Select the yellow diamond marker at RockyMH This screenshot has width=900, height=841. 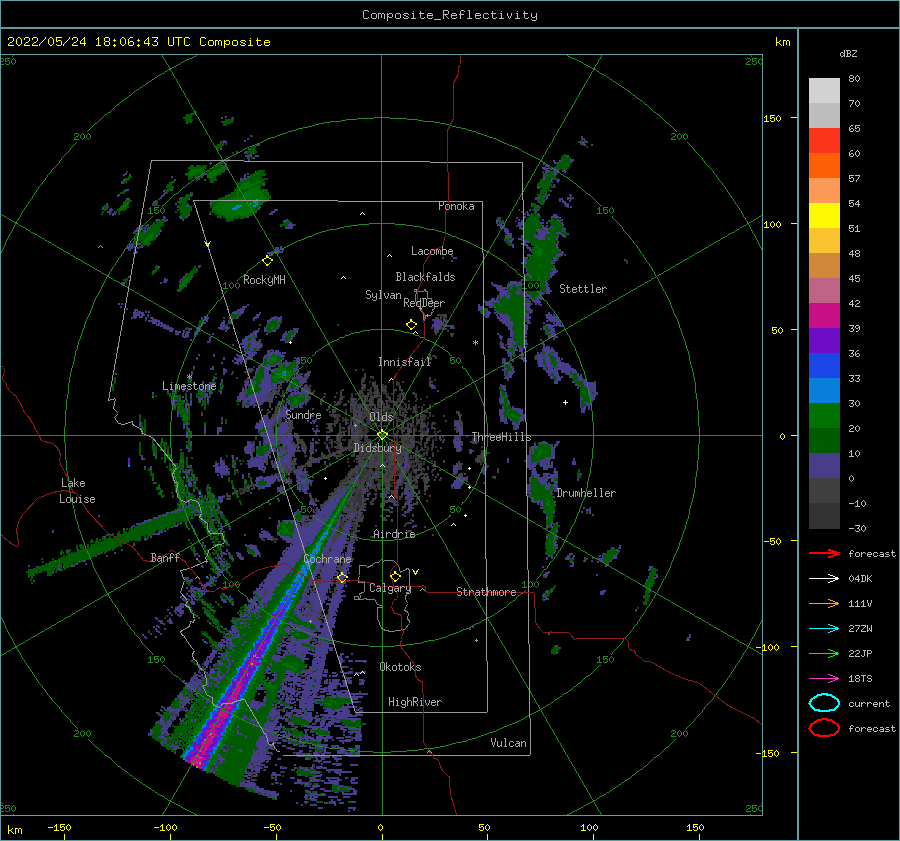tap(267, 261)
